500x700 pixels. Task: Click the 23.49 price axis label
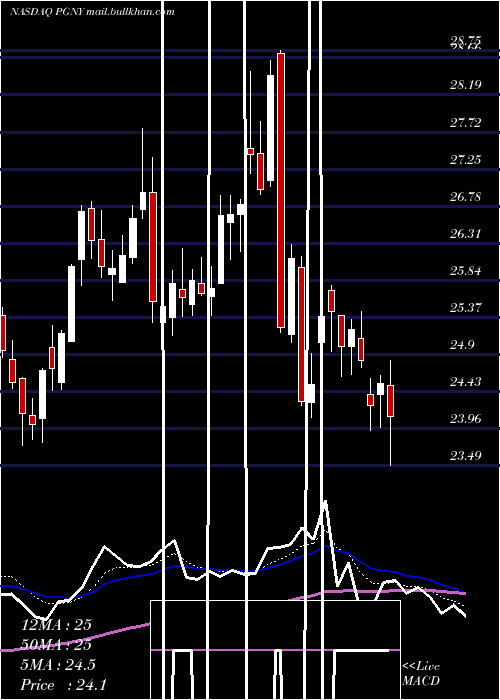466,456
